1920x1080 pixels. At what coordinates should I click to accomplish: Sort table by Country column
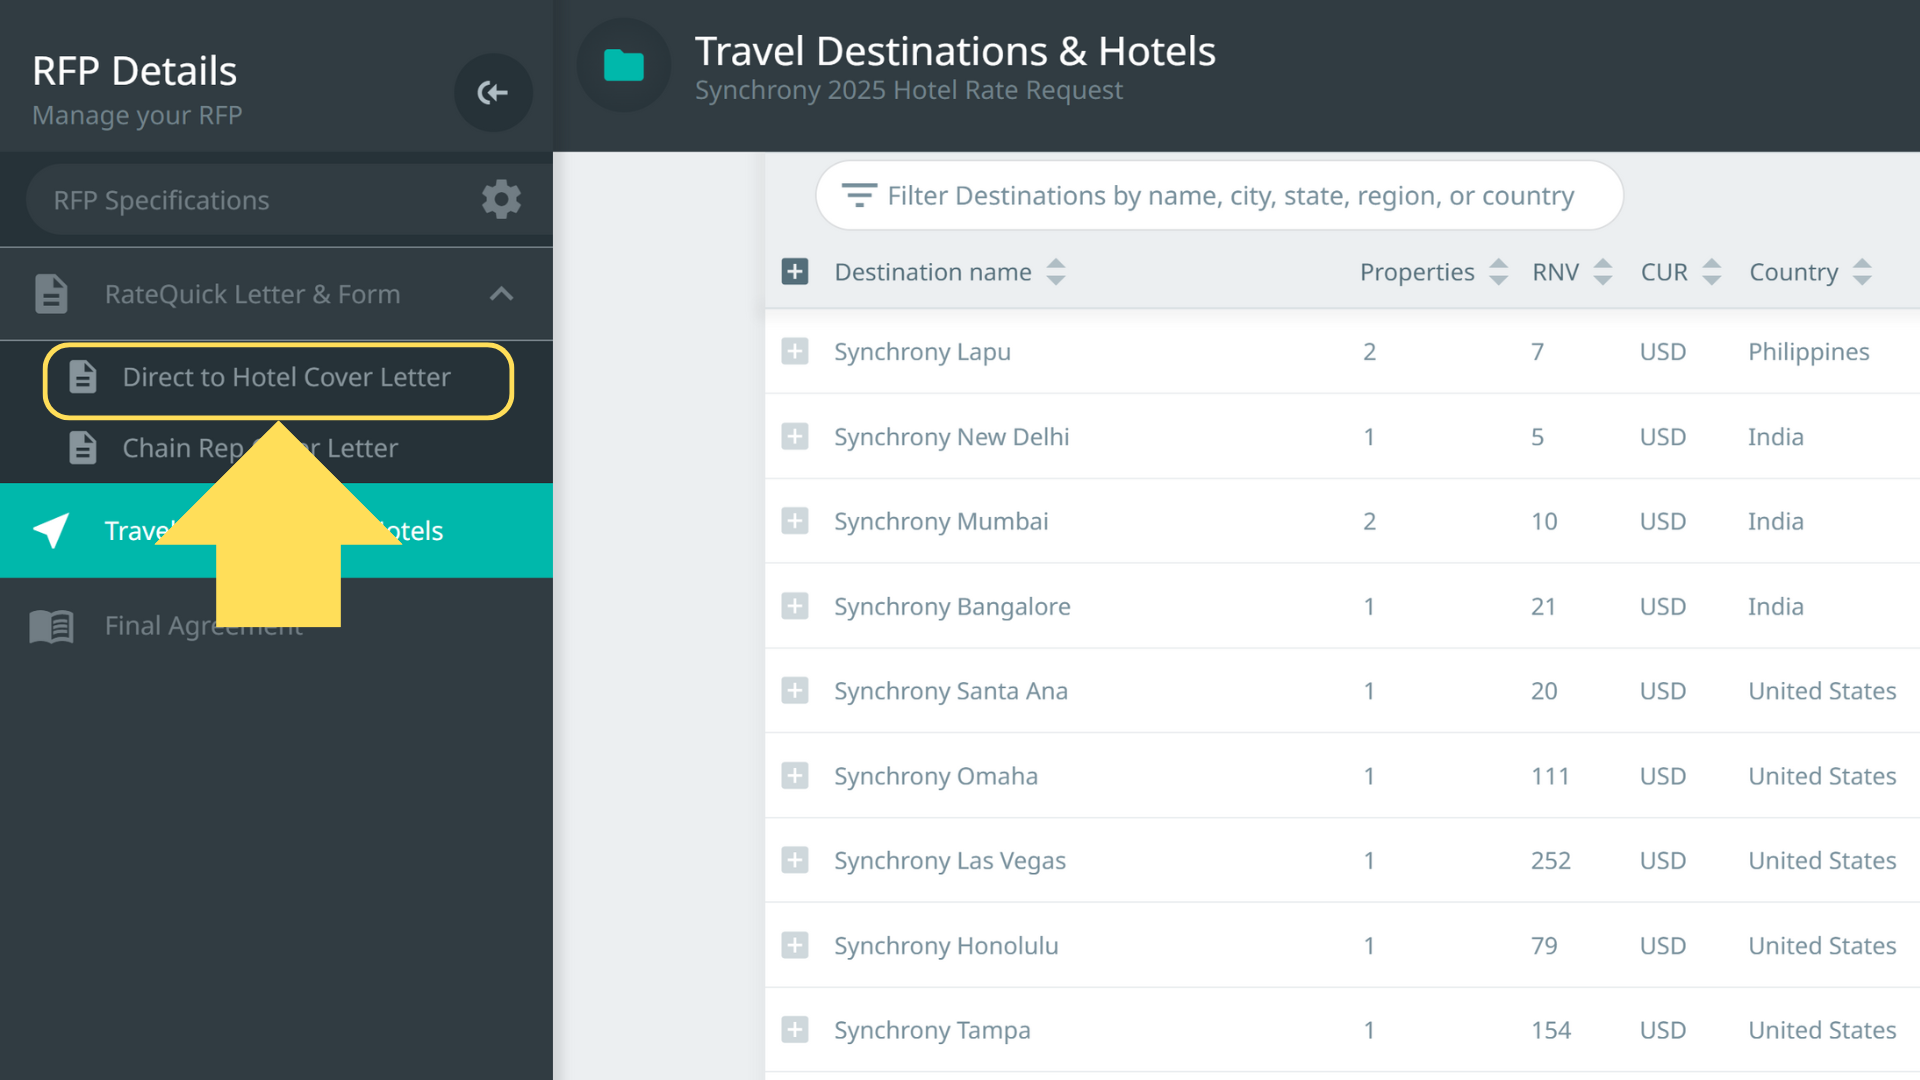point(1861,272)
